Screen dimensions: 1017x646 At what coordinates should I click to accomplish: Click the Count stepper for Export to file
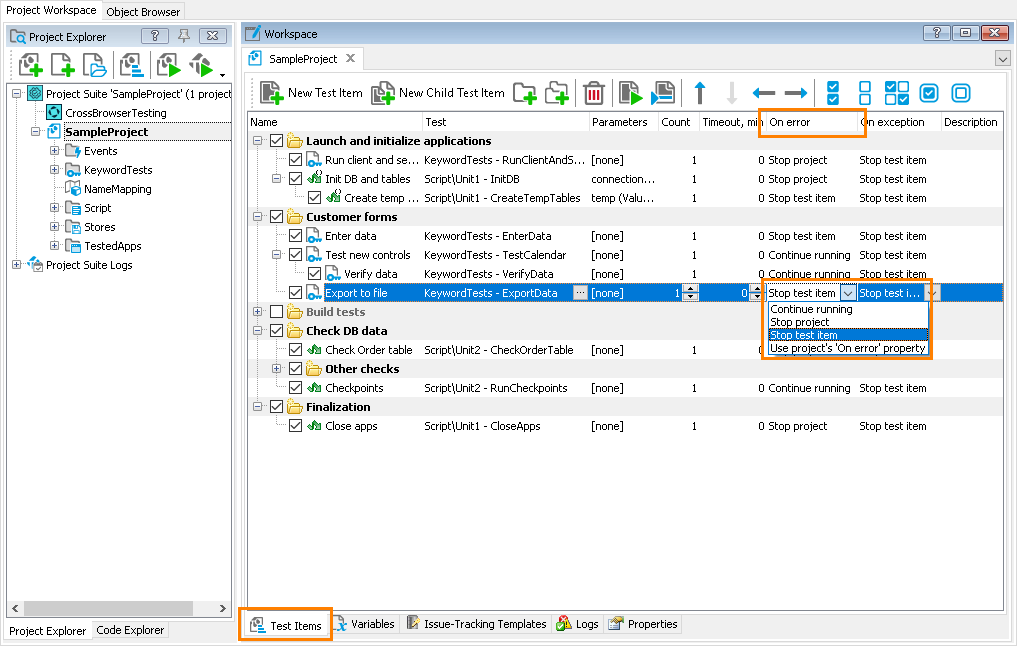[x=688, y=293]
